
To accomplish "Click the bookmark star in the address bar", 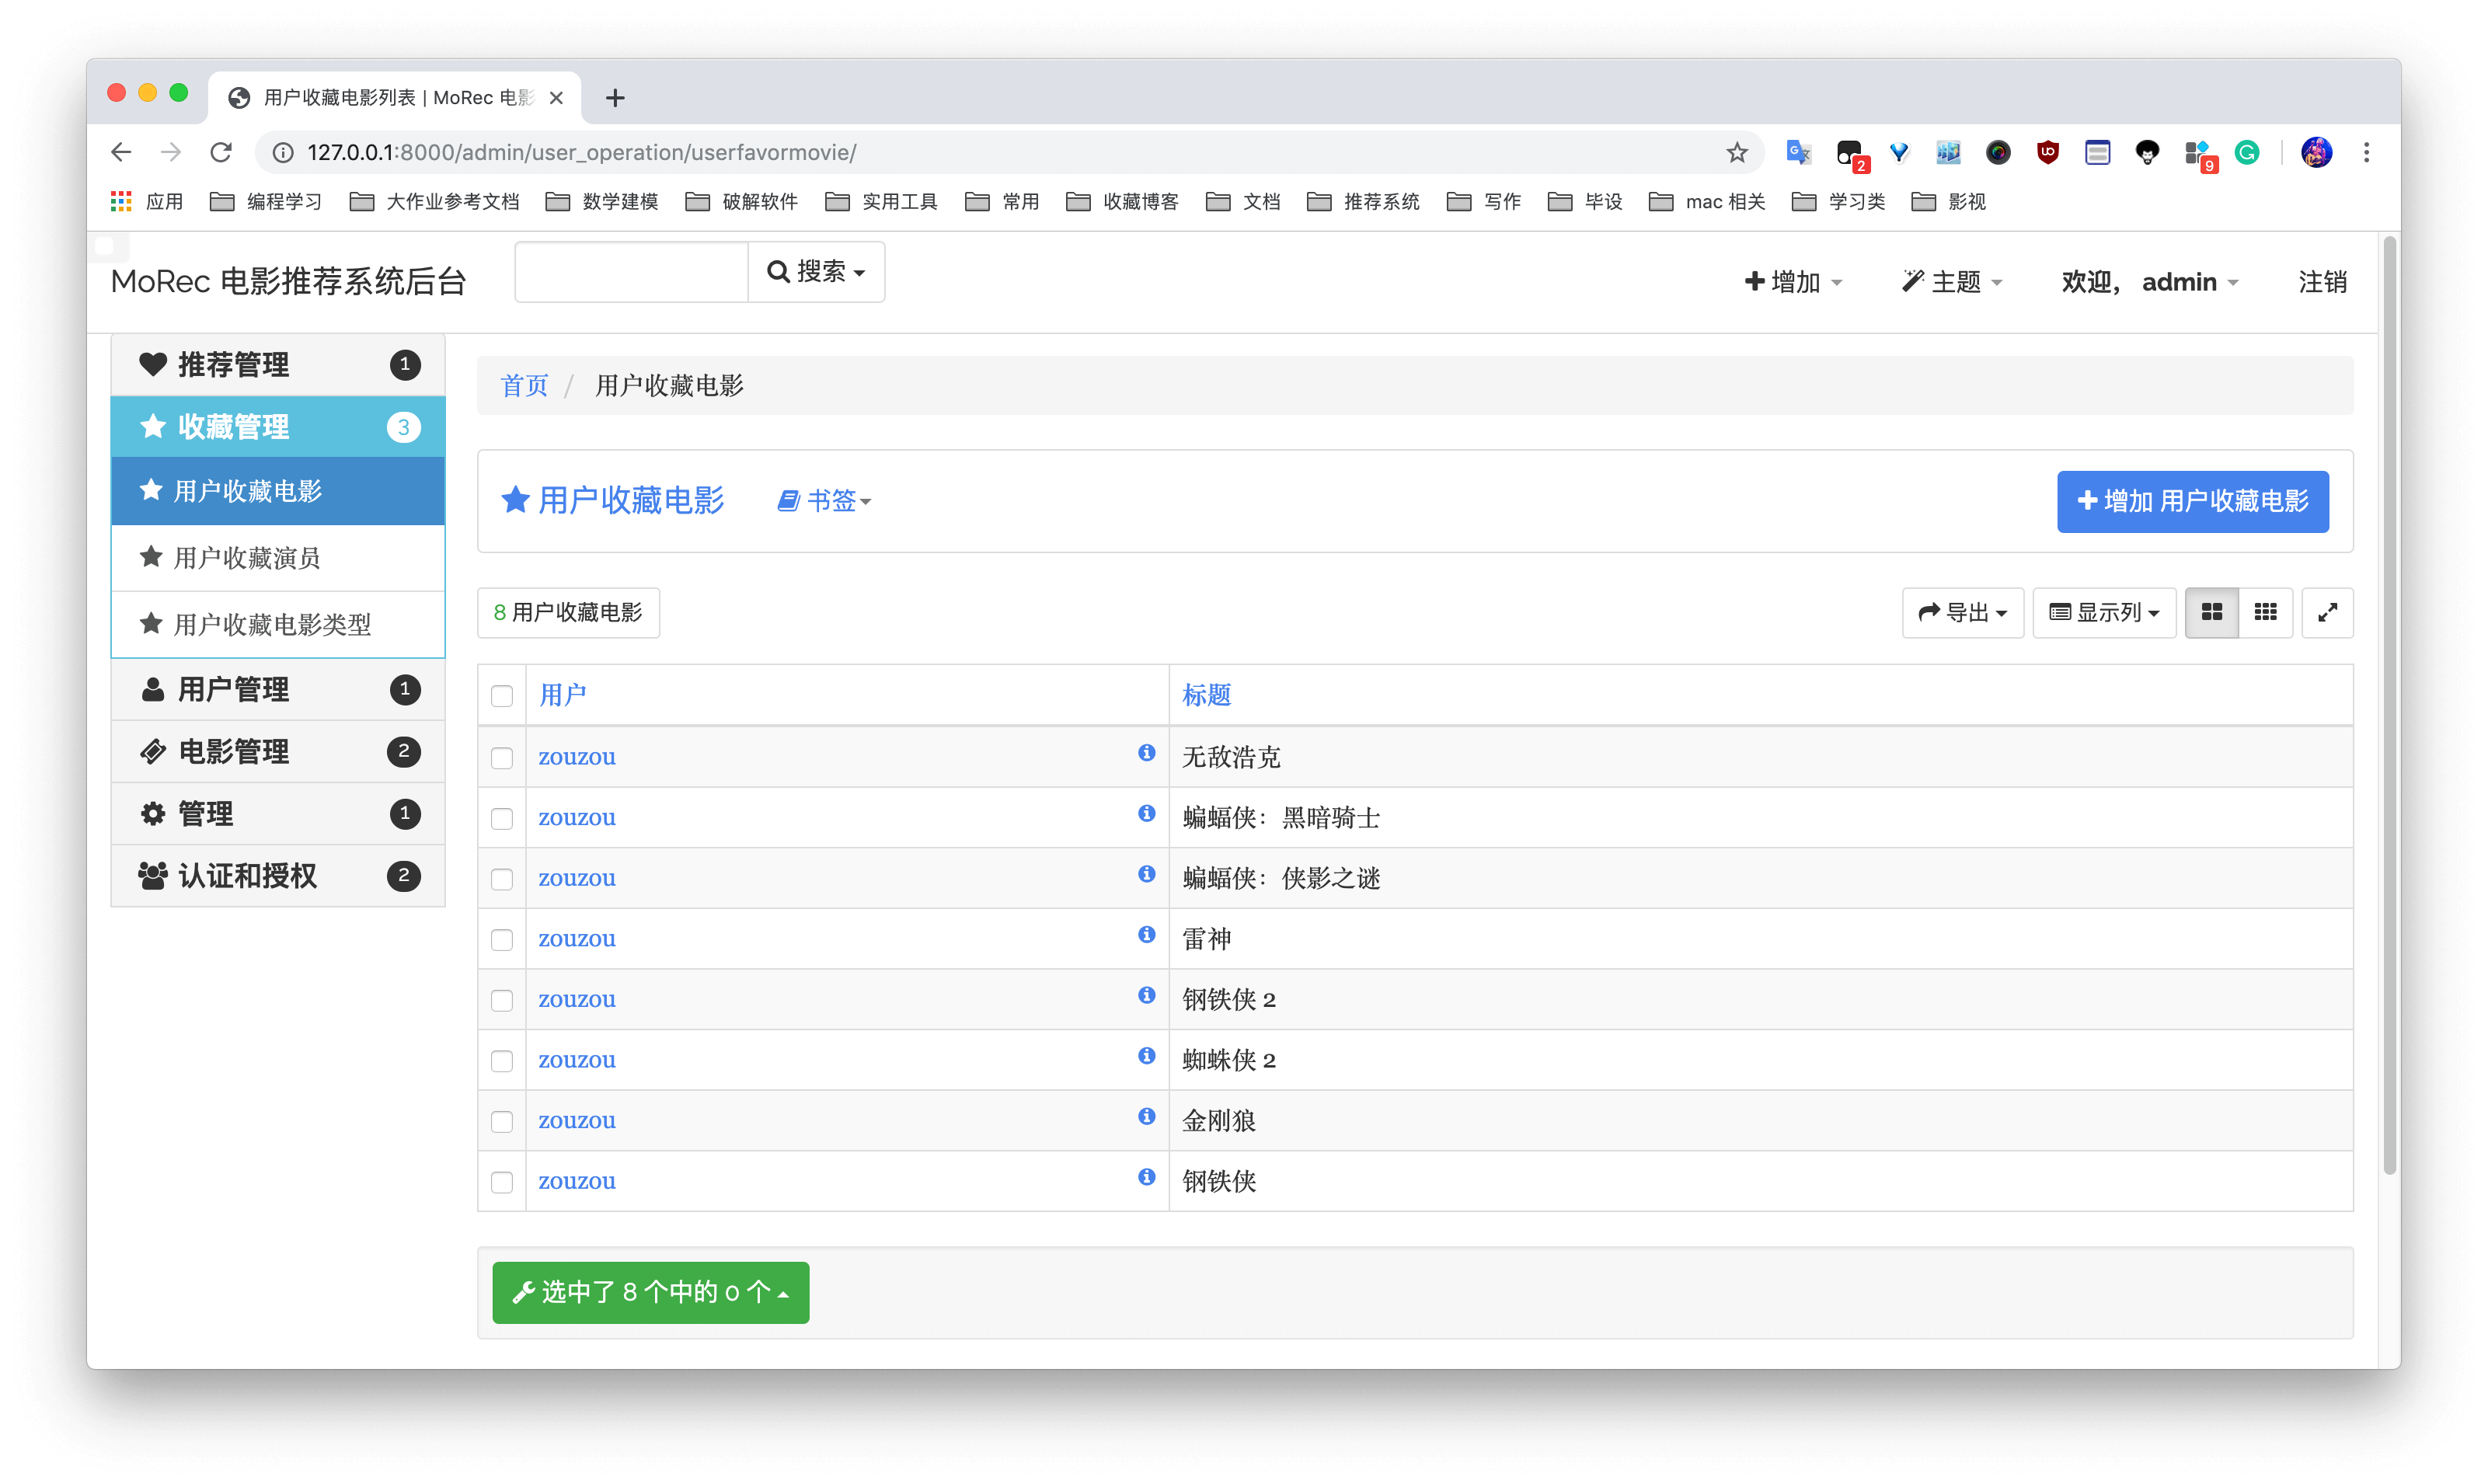I will [1736, 152].
